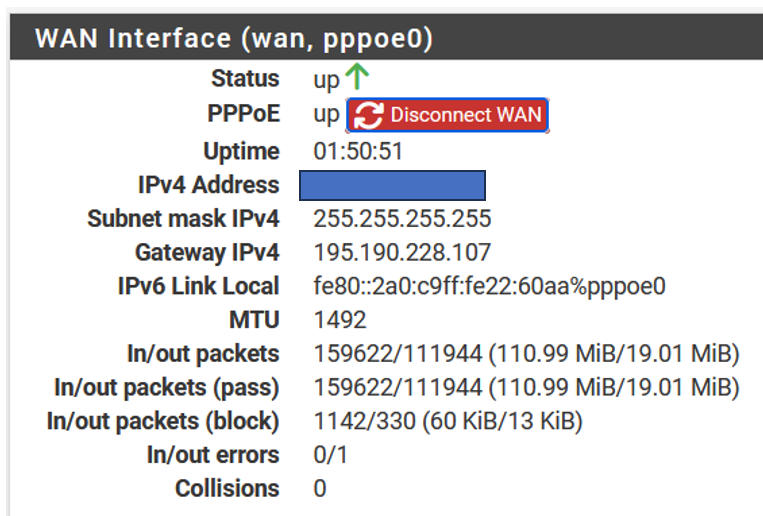Screen dimensions: 763x516
Task: Select the blue redacted IPv4 address box
Action: [x=392, y=186]
